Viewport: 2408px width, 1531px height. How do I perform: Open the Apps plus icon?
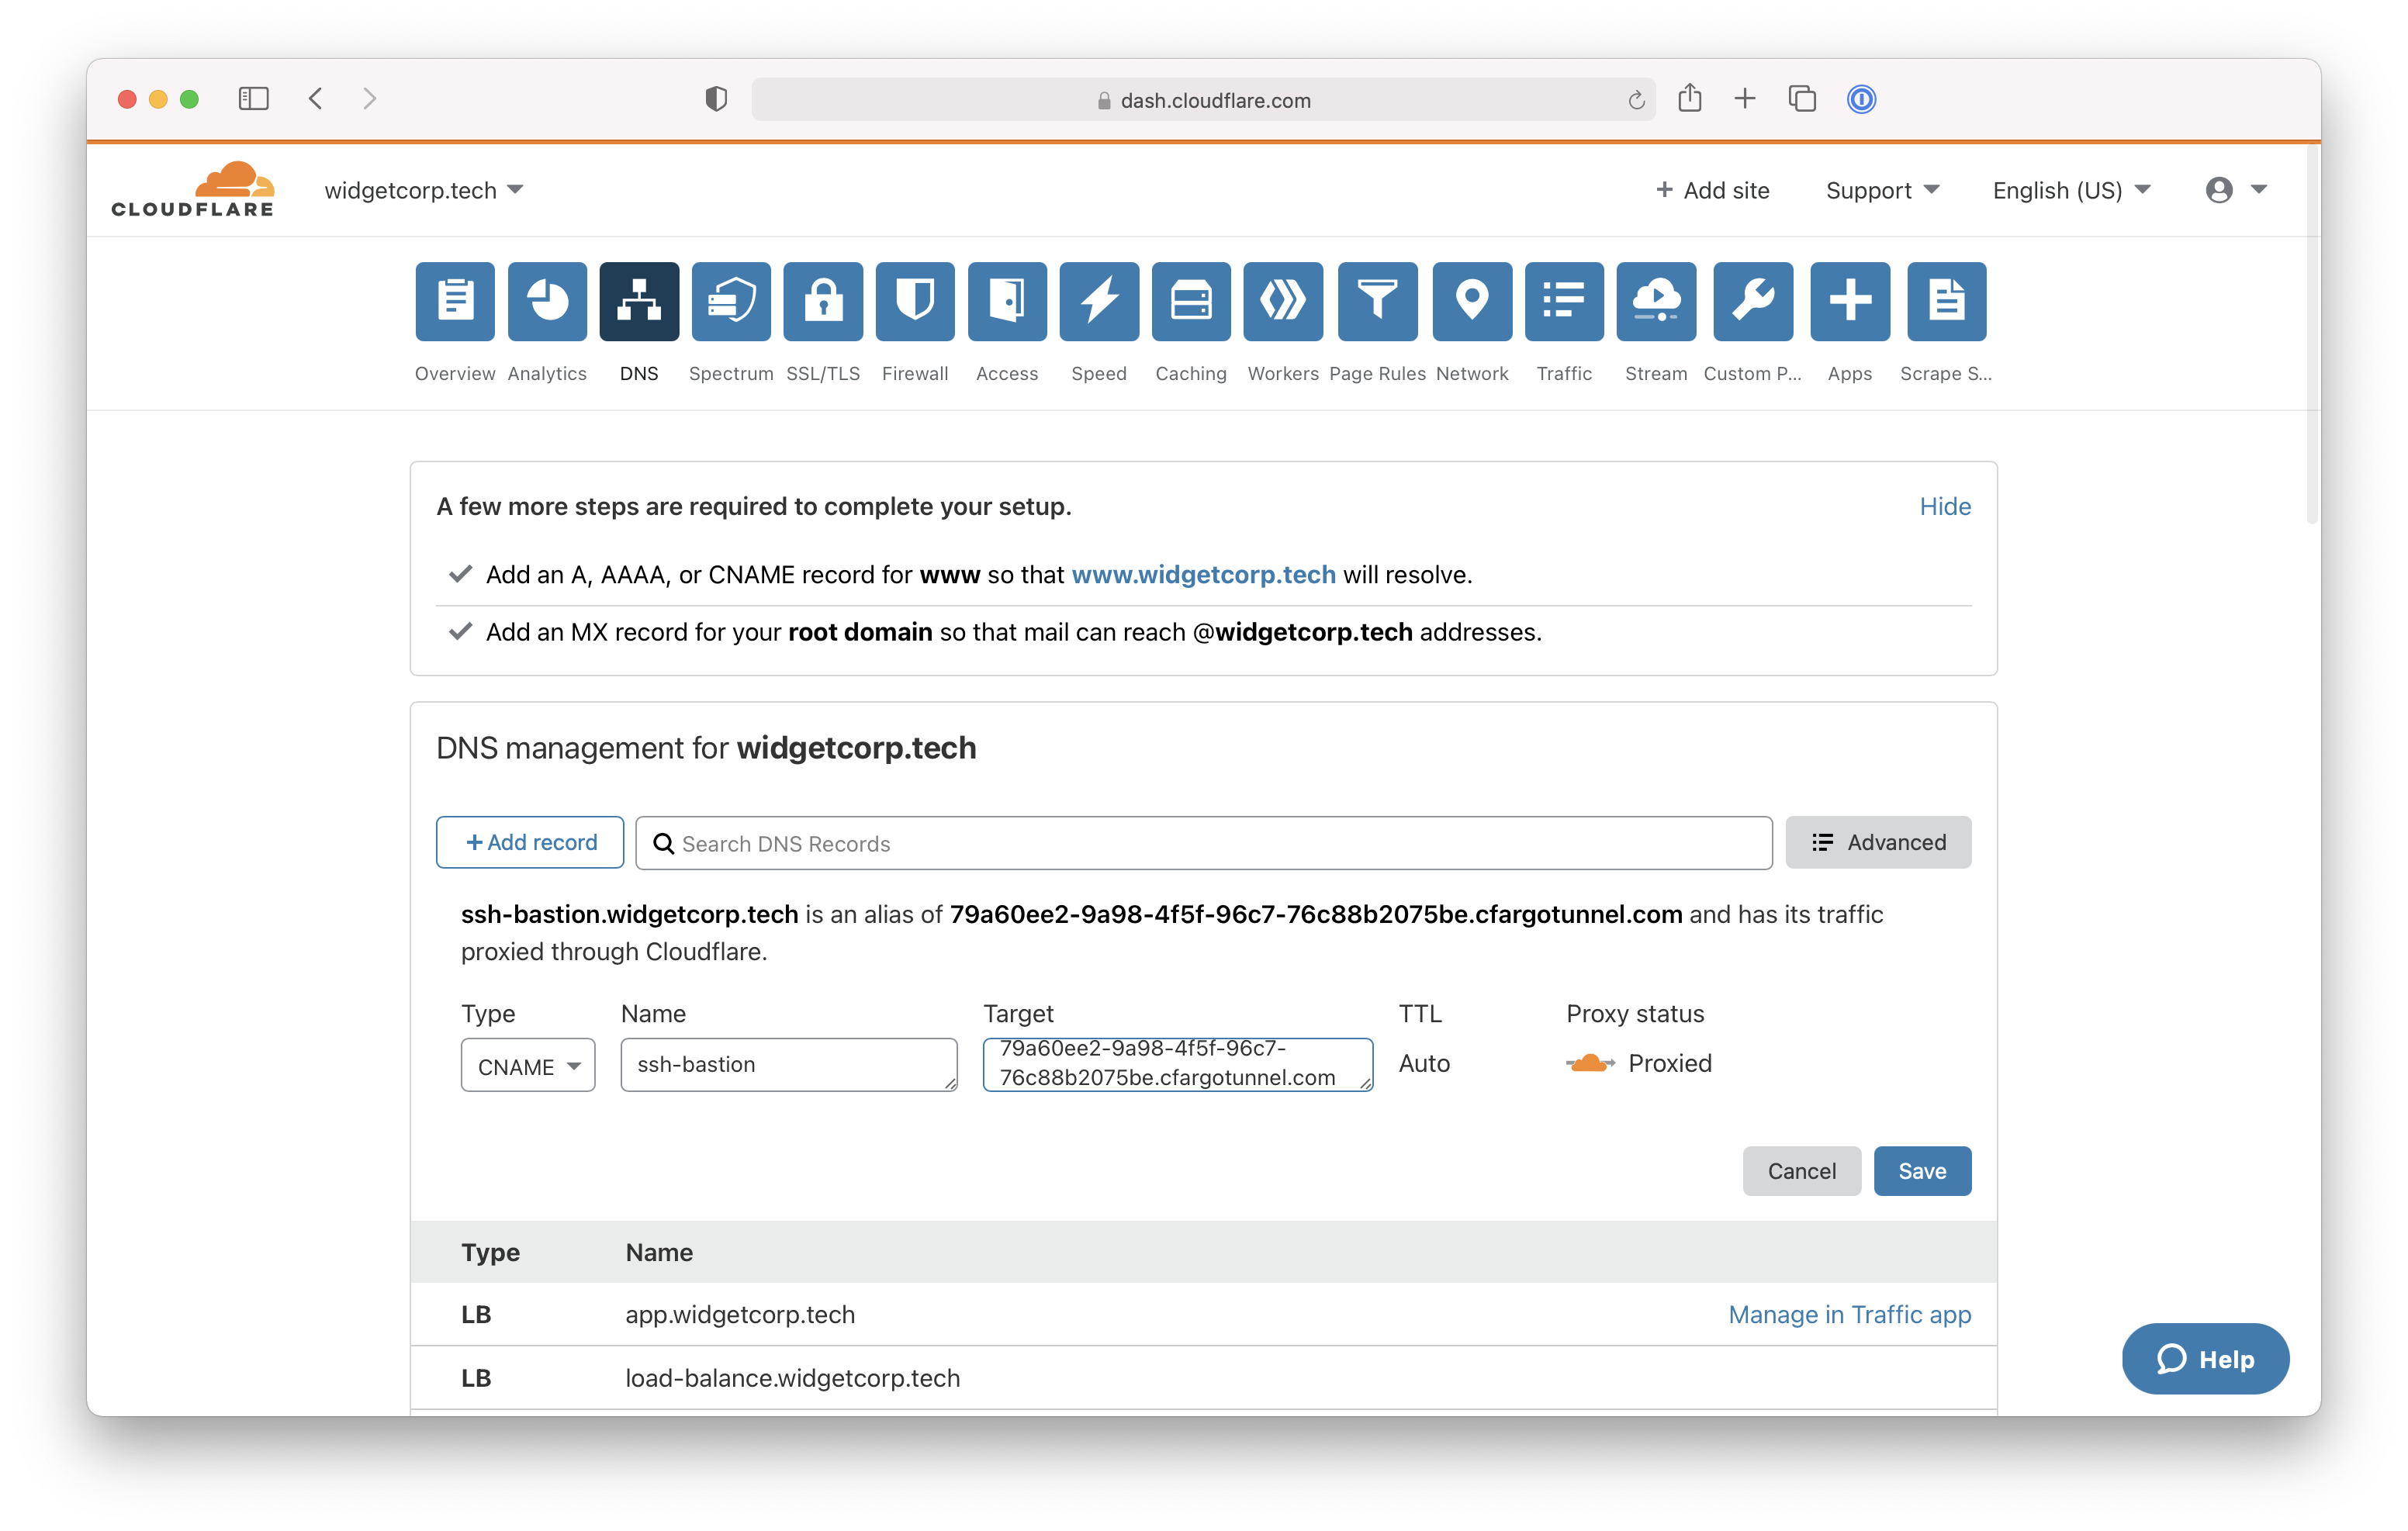coord(1850,301)
